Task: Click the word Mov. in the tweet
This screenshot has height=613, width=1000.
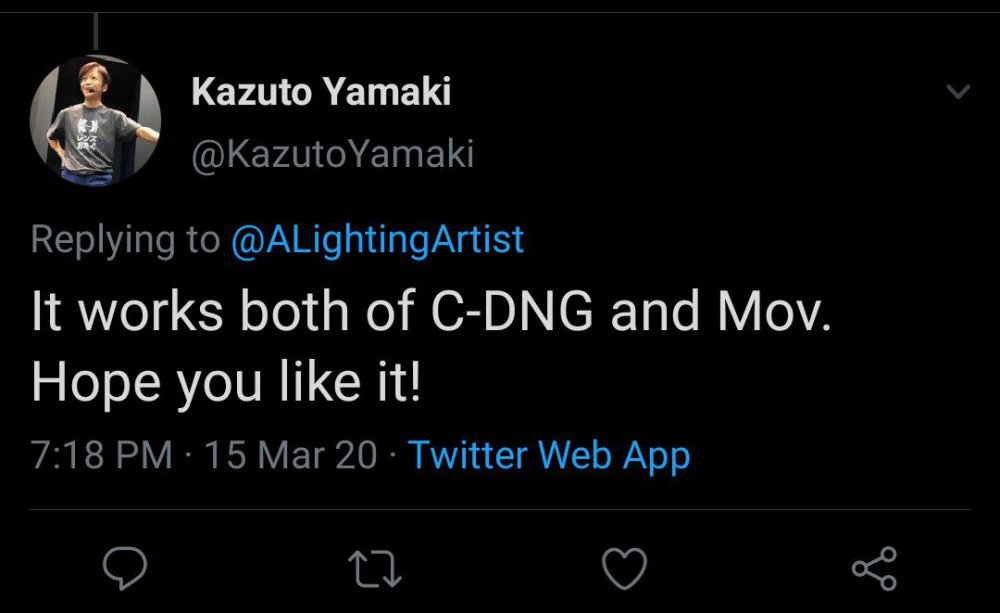Action: (x=774, y=311)
